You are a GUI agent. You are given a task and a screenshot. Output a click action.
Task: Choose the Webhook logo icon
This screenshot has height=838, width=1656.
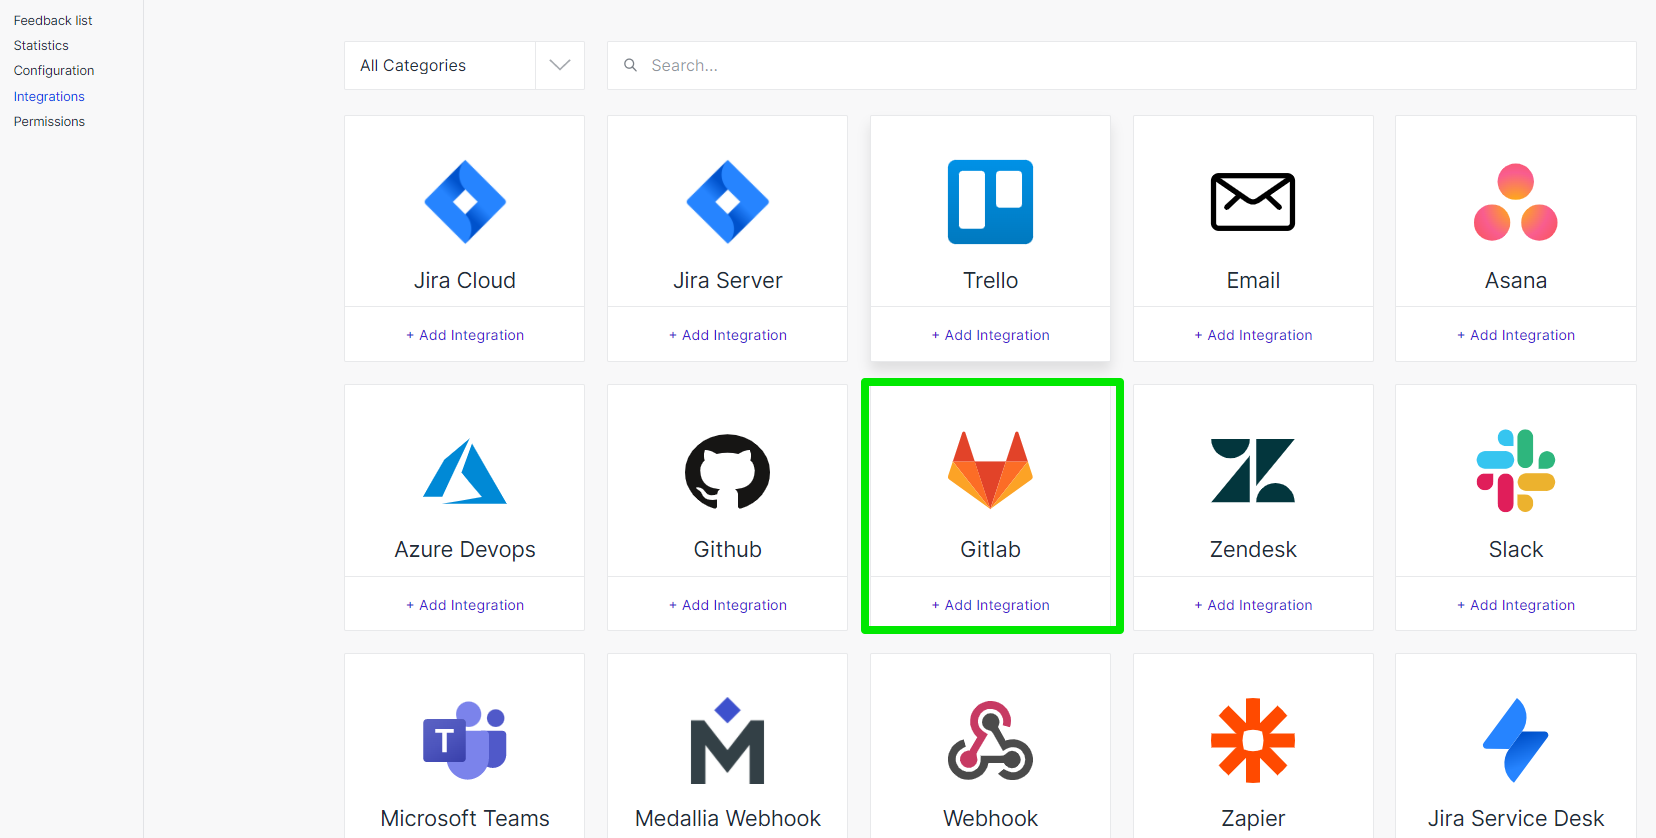(990, 740)
